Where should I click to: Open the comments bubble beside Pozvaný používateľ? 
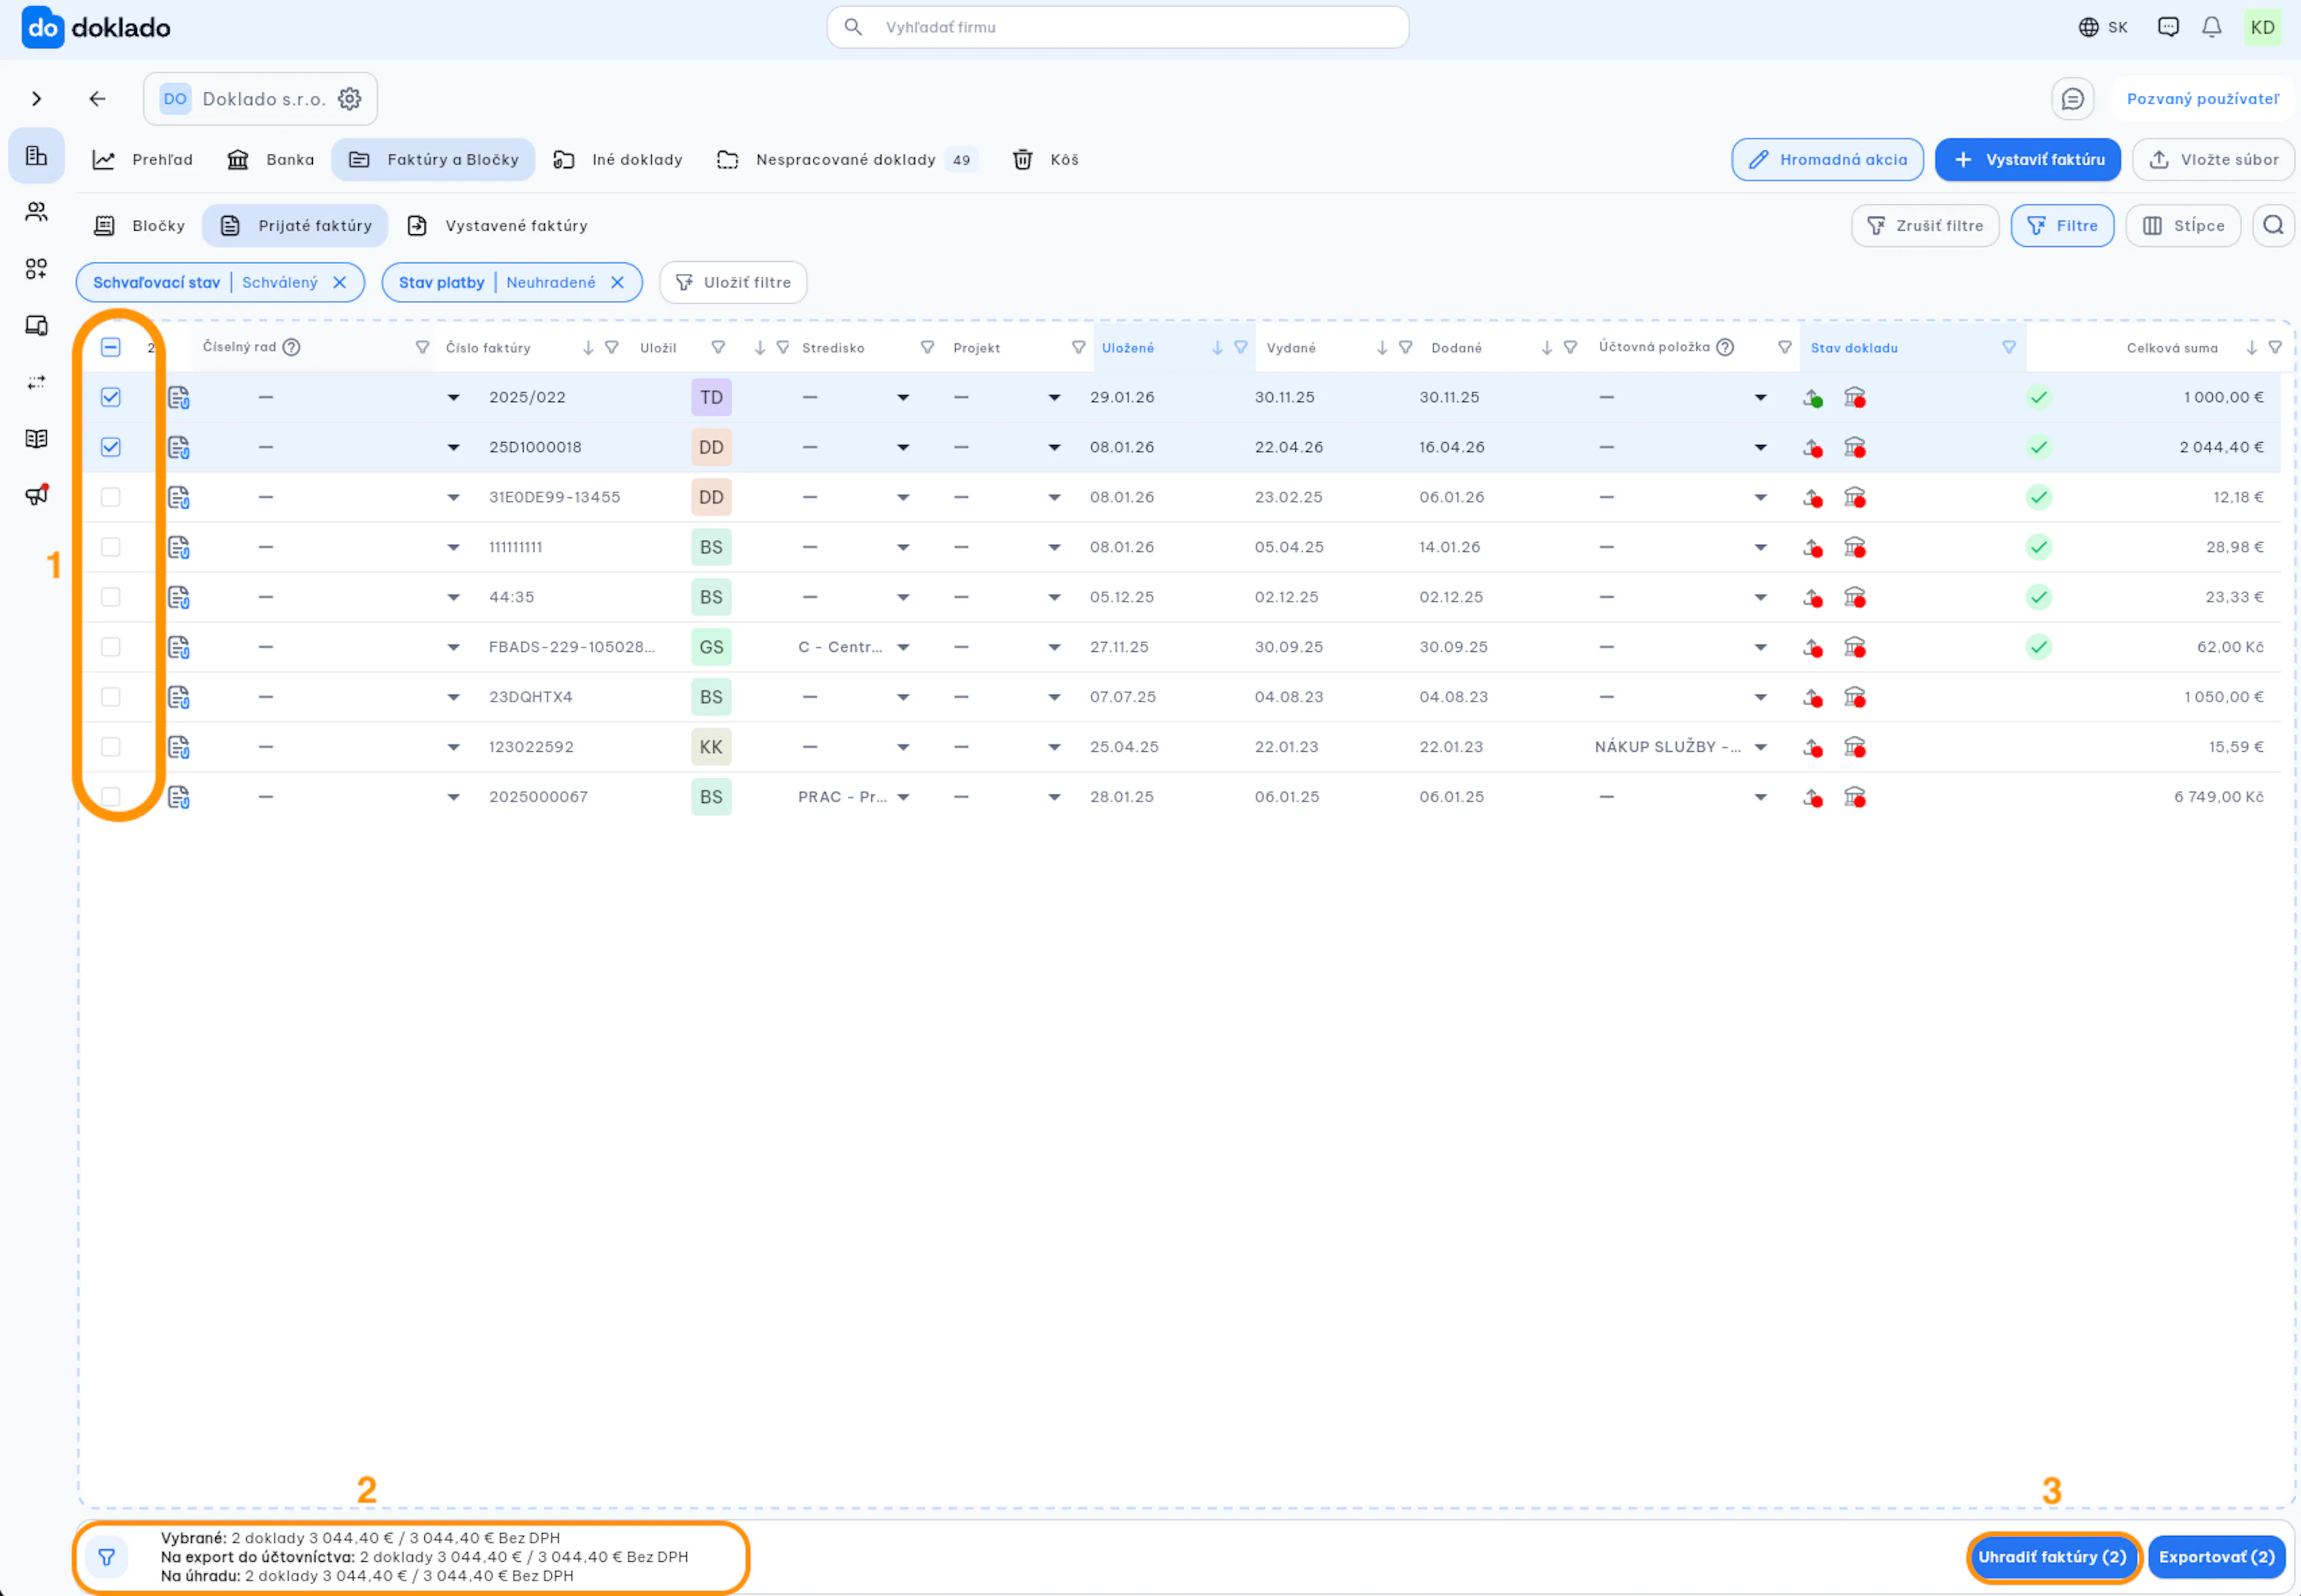[x=2072, y=99]
